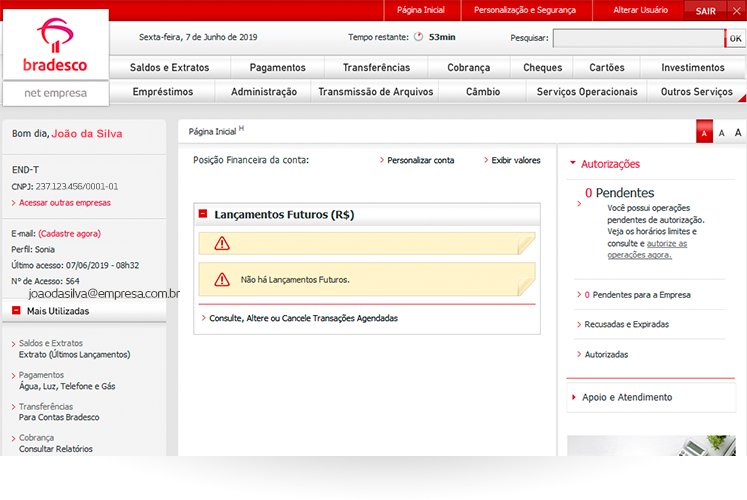The width and height of the screenshot is (747, 500).
Task: Click the SAIR logout button
Action: pos(705,9)
